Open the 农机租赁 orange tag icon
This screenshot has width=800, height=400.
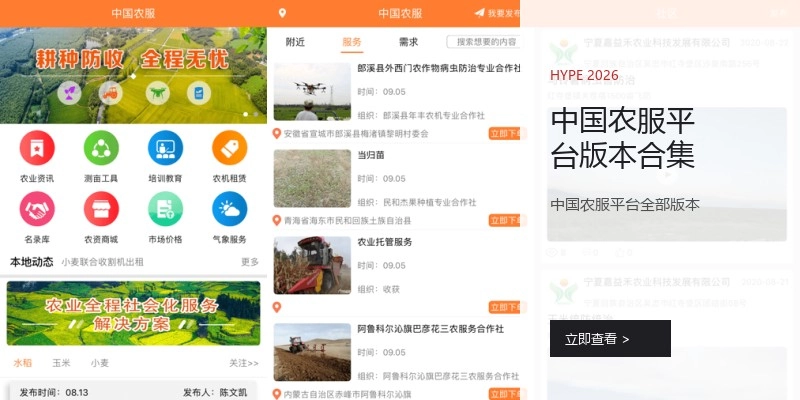pos(230,148)
